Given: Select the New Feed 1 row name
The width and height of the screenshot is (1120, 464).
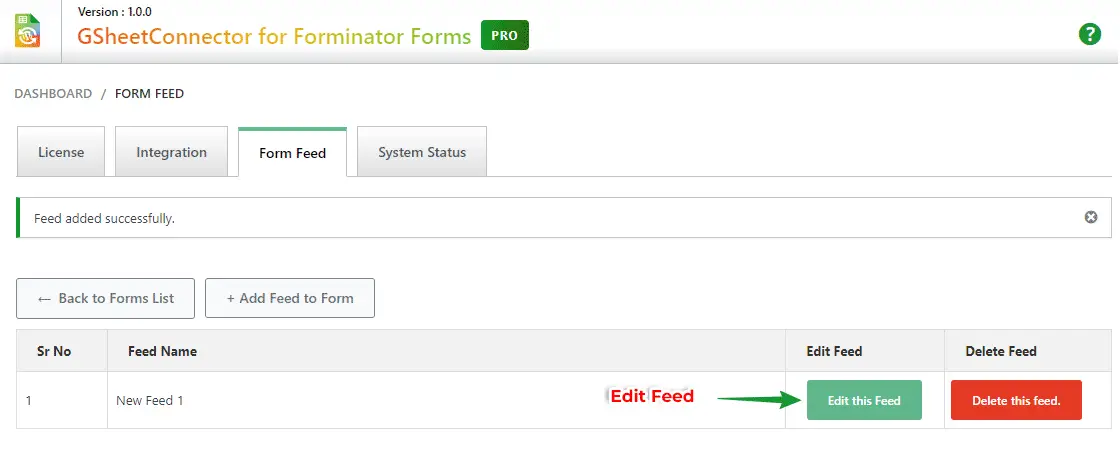Looking at the screenshot, I should (x=150, y=400).
